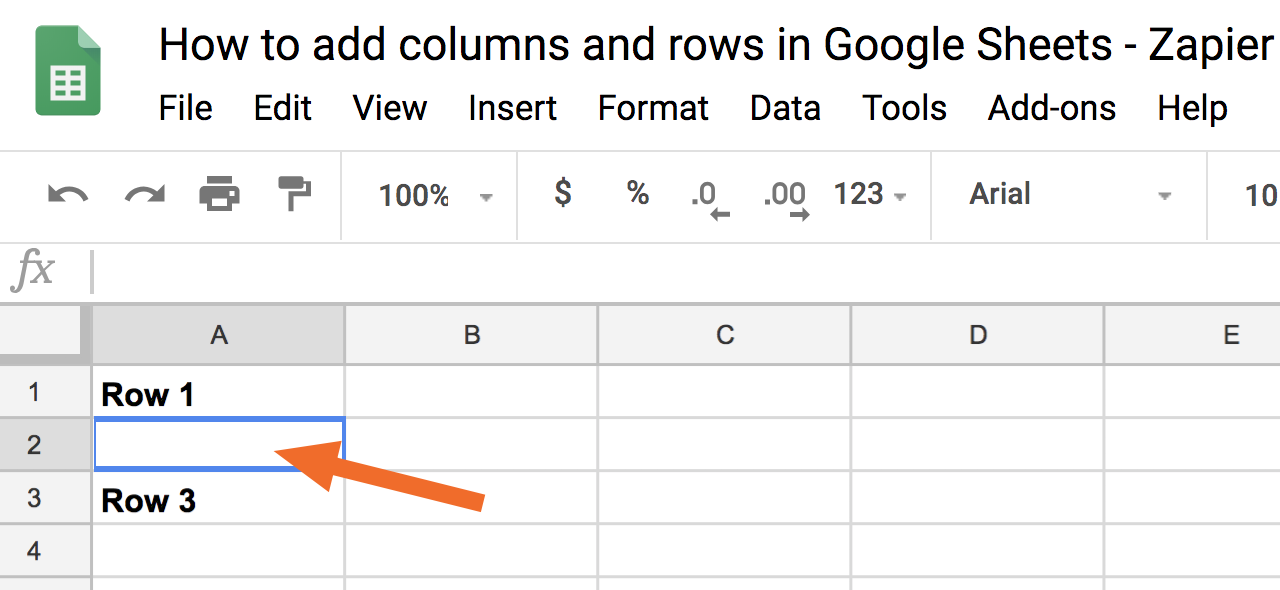Expand the 123 number formats dropdown

[870, 194]
